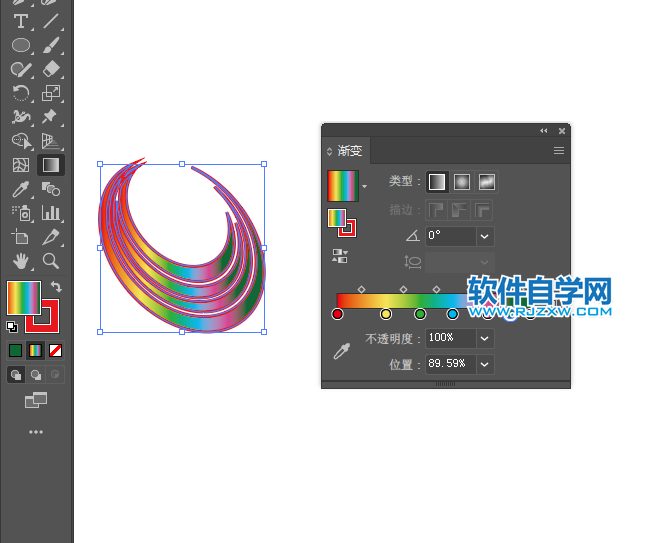Change screen mode
This screenshot has height=543, width=660.
pyautogui.click(x=36, y=400)
